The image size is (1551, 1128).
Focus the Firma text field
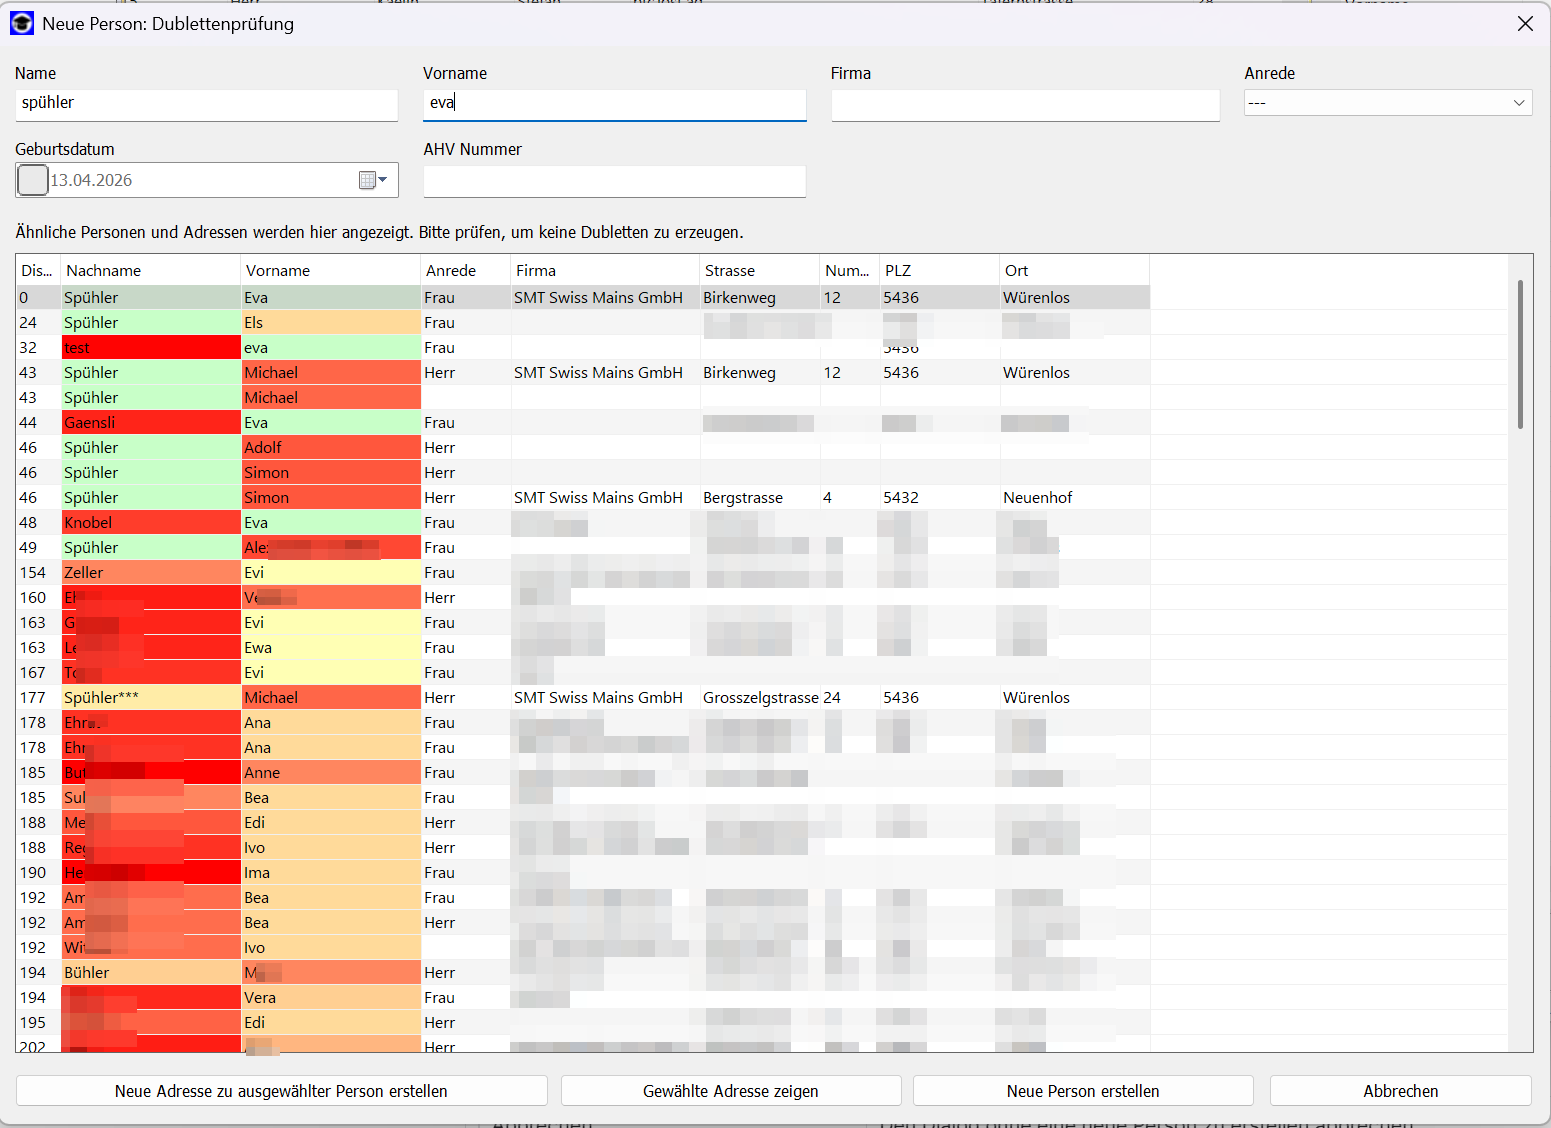pyautogui.click(x=1025, y=105)
